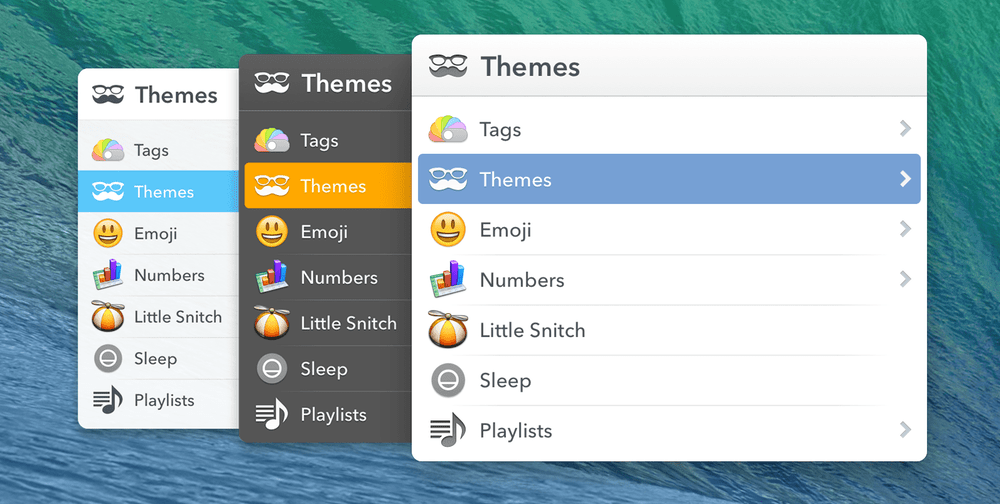1000x504 pixels.
Task: Click the Sleep circle icon in the white window
Action: coord(448,380)
